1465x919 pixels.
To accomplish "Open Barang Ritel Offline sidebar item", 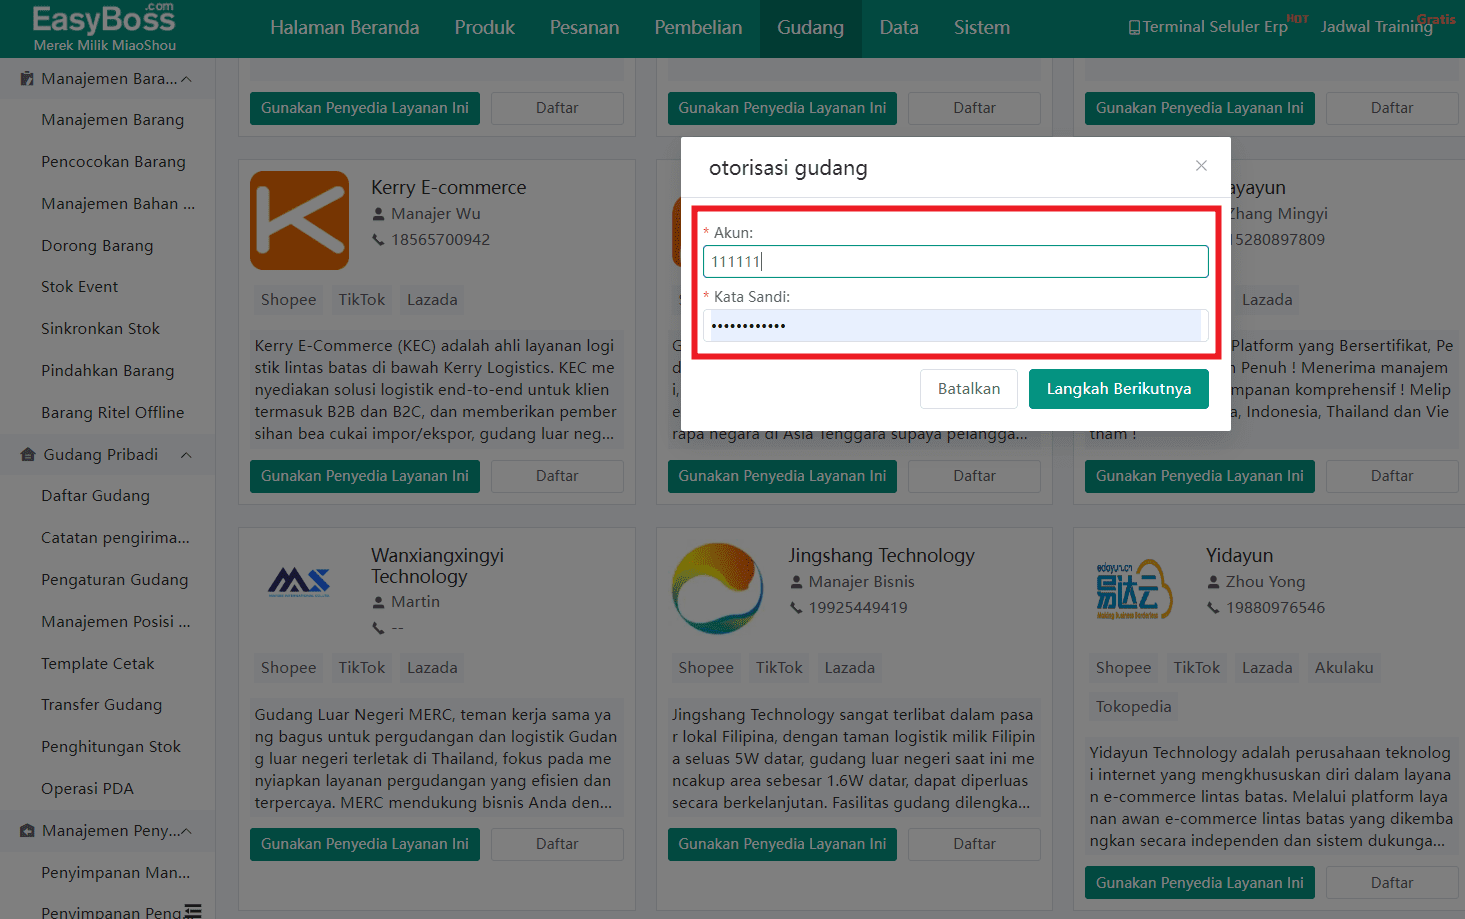I will coord(112,413).
